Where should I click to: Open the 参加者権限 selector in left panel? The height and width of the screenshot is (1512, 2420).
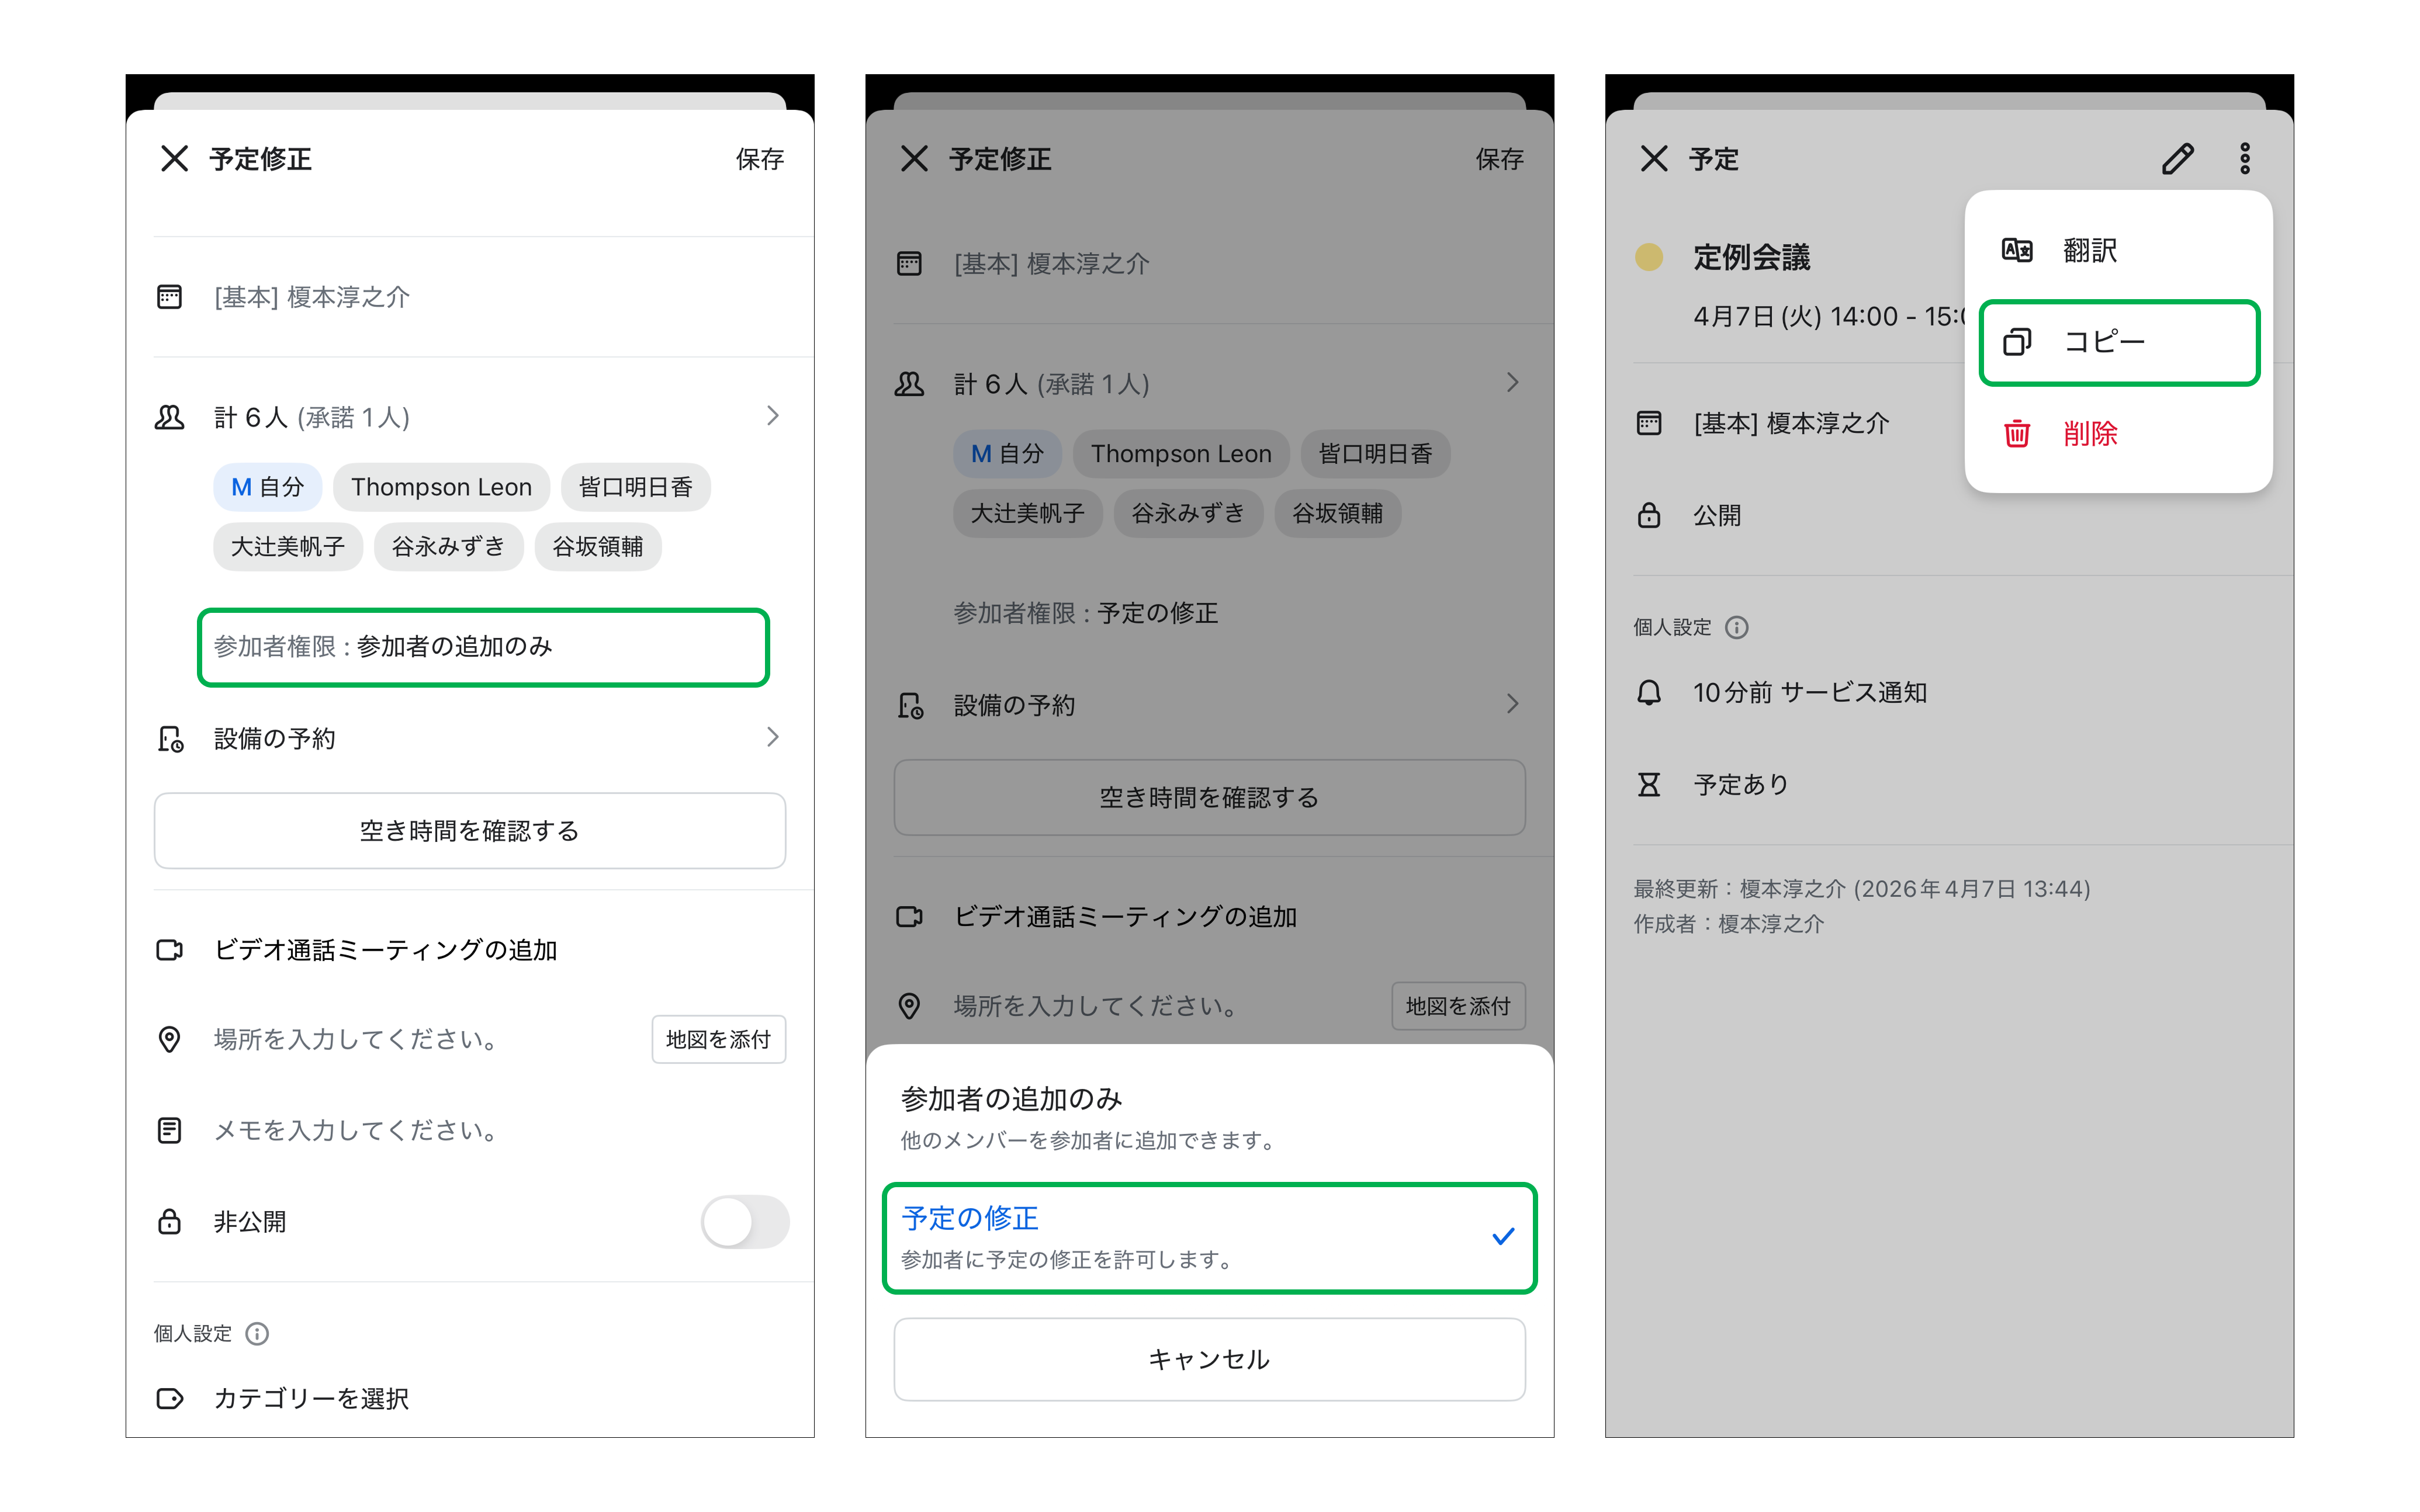coord(483,647)
